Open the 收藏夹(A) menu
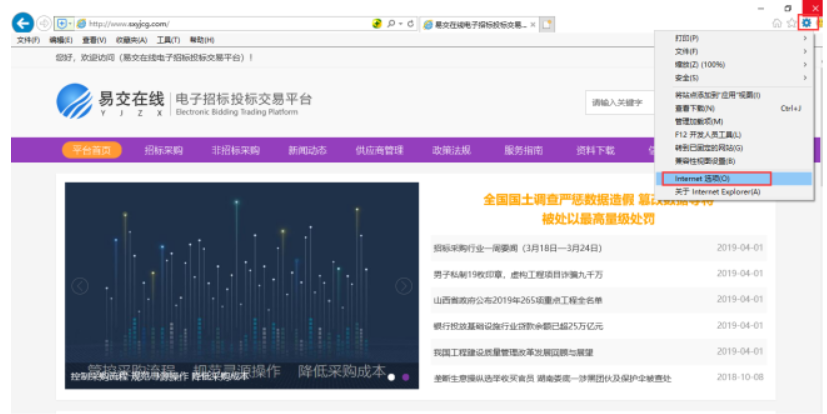827x414 pixels. coord(131,40)
